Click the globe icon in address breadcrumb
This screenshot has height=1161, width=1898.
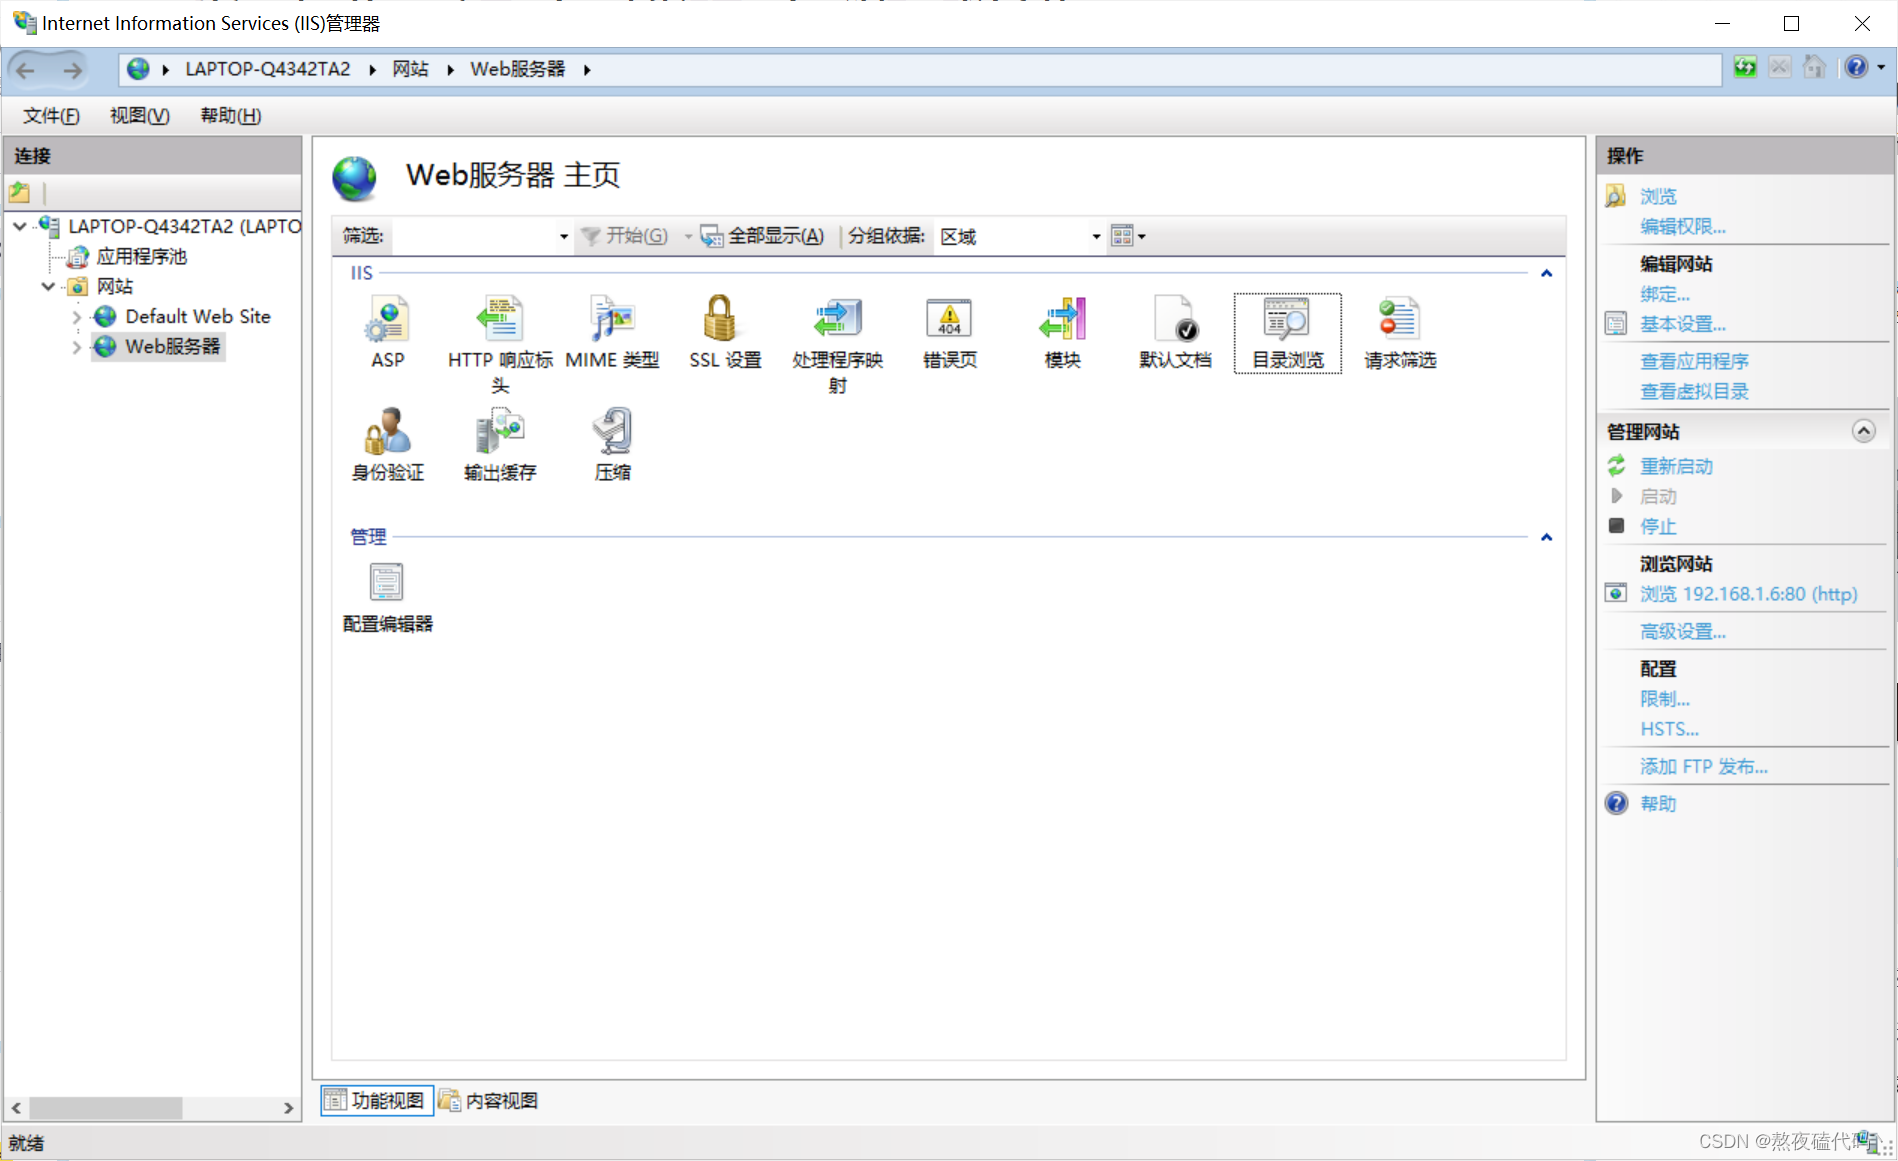click(138, 69)
